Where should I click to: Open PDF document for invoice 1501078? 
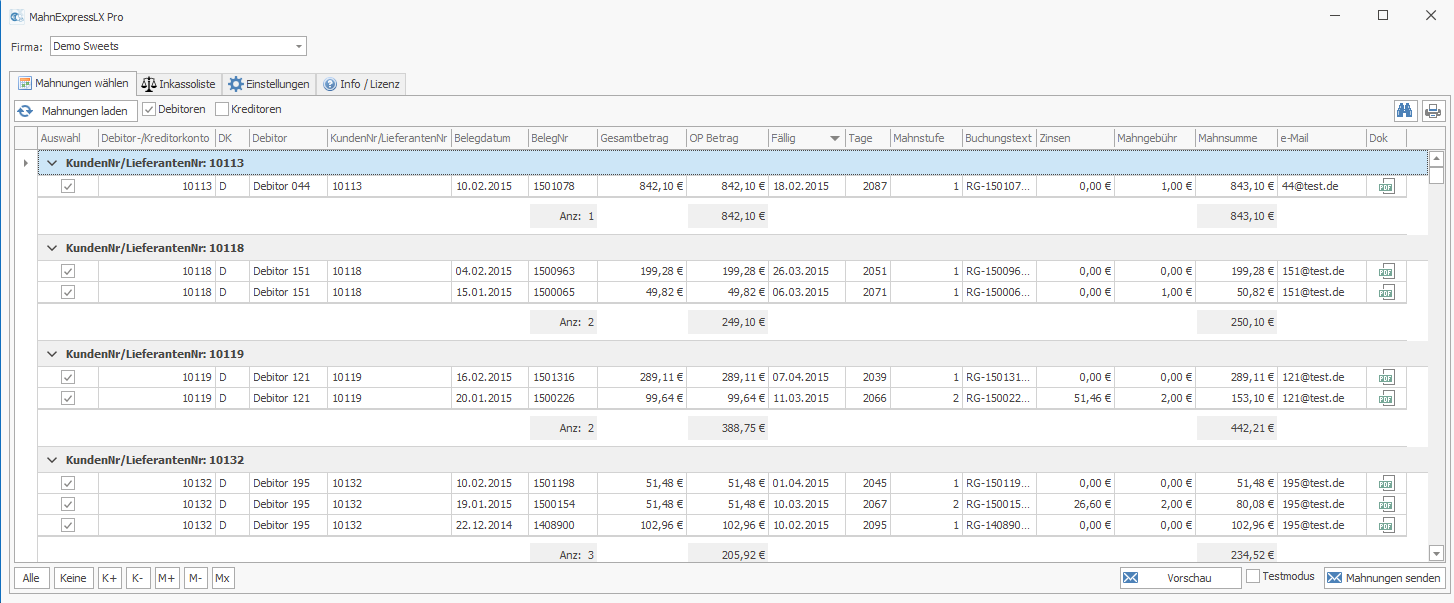tap(1386, 186)
